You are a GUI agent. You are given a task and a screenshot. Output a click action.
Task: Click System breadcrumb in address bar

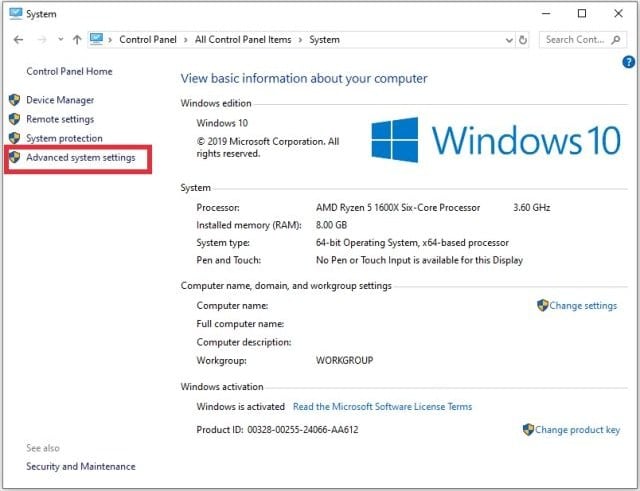[x=324, y=40]
